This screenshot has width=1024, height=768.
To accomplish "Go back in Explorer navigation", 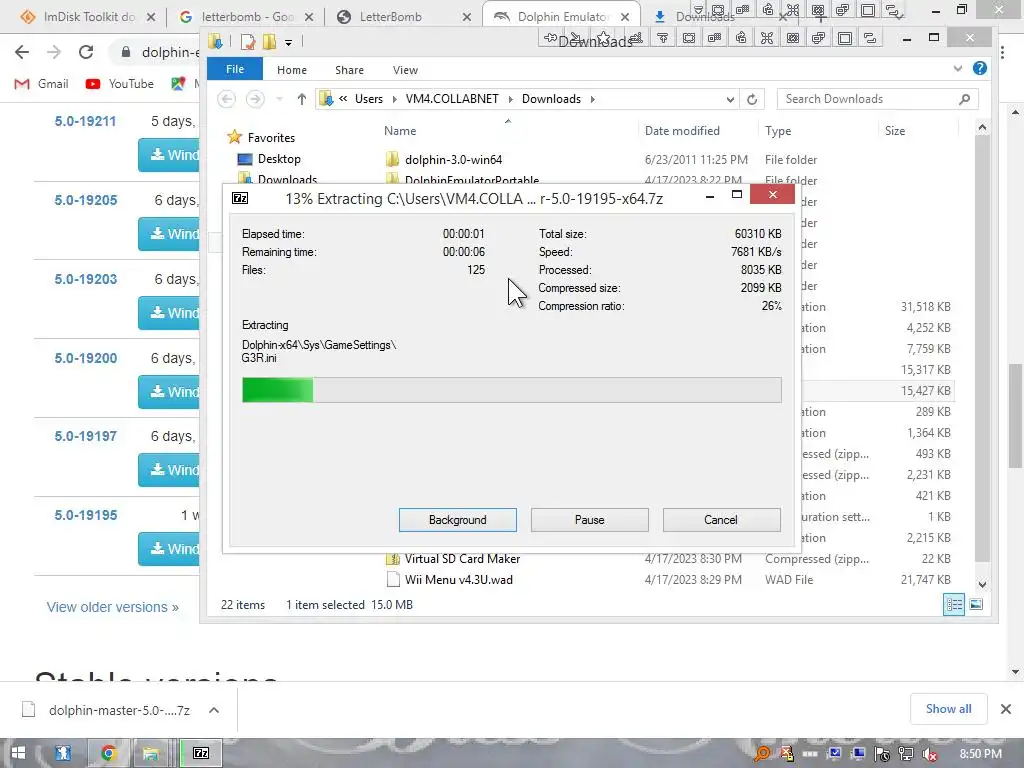I will point(227,99).
